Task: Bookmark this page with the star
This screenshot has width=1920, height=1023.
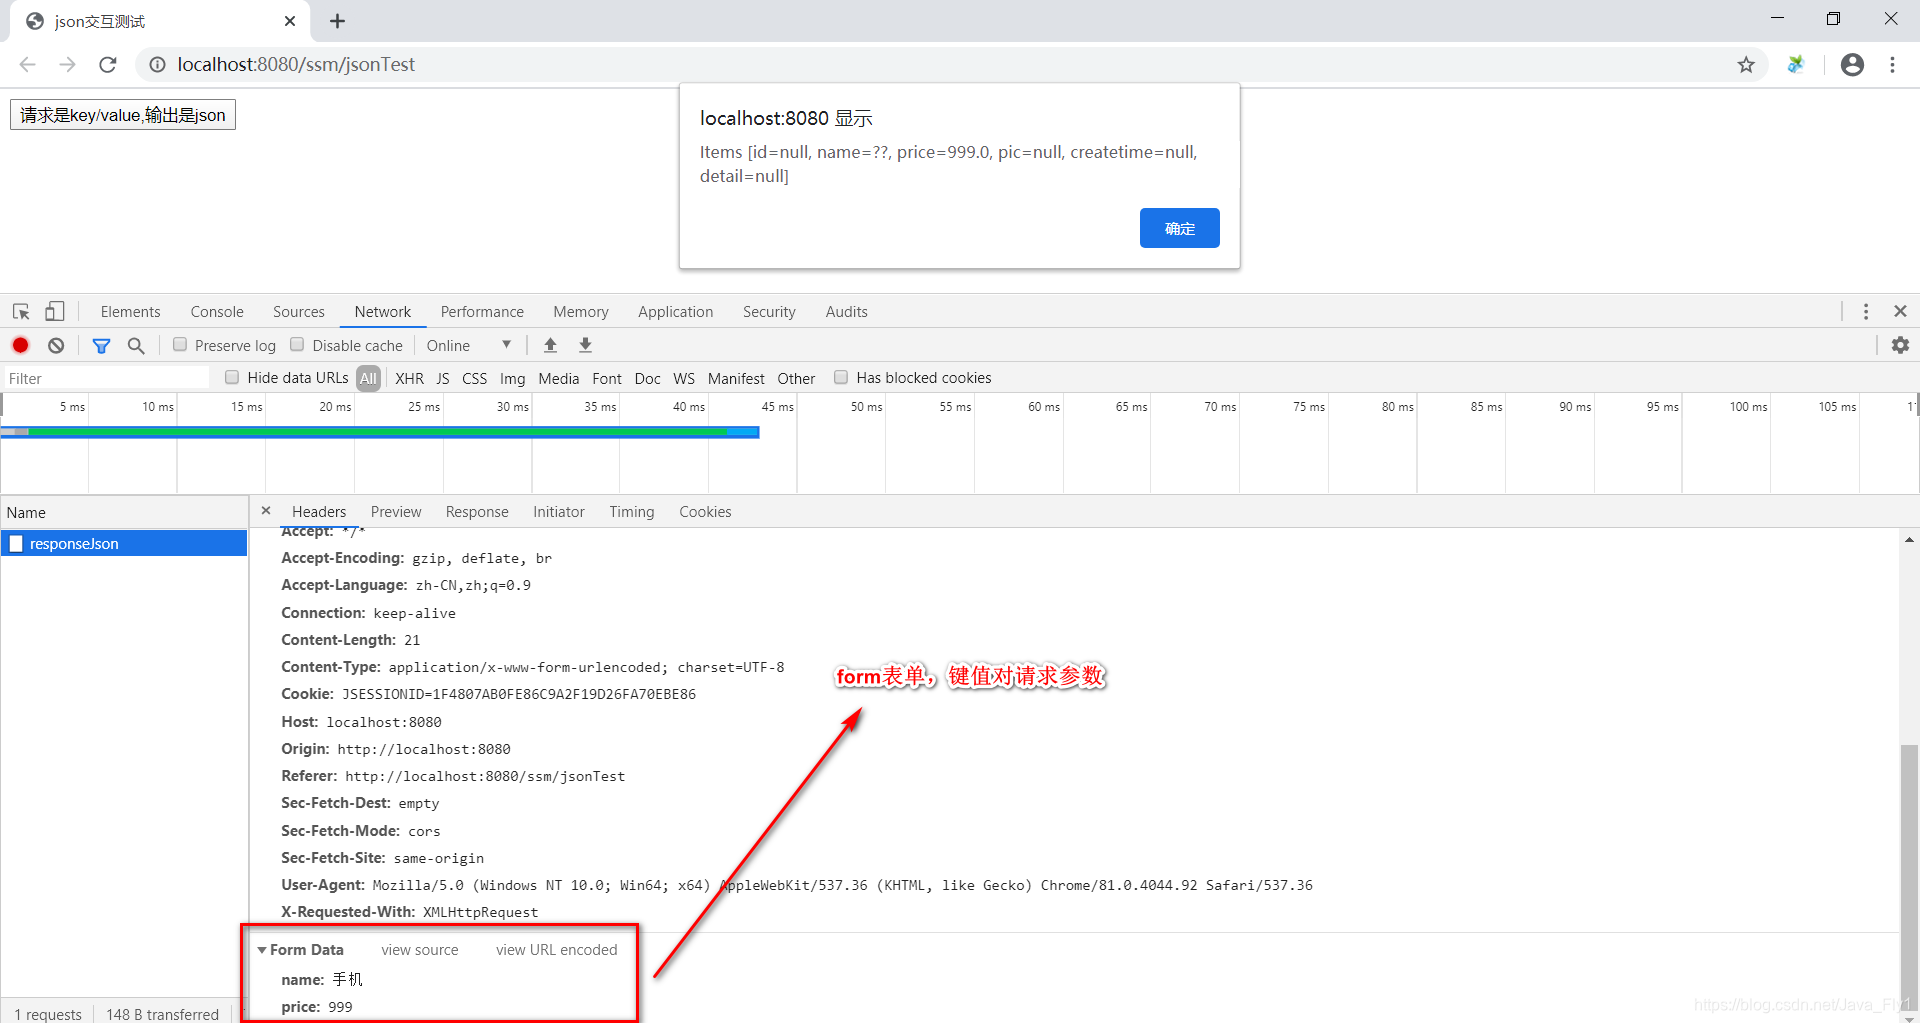Action: [x=1746, y=65]
